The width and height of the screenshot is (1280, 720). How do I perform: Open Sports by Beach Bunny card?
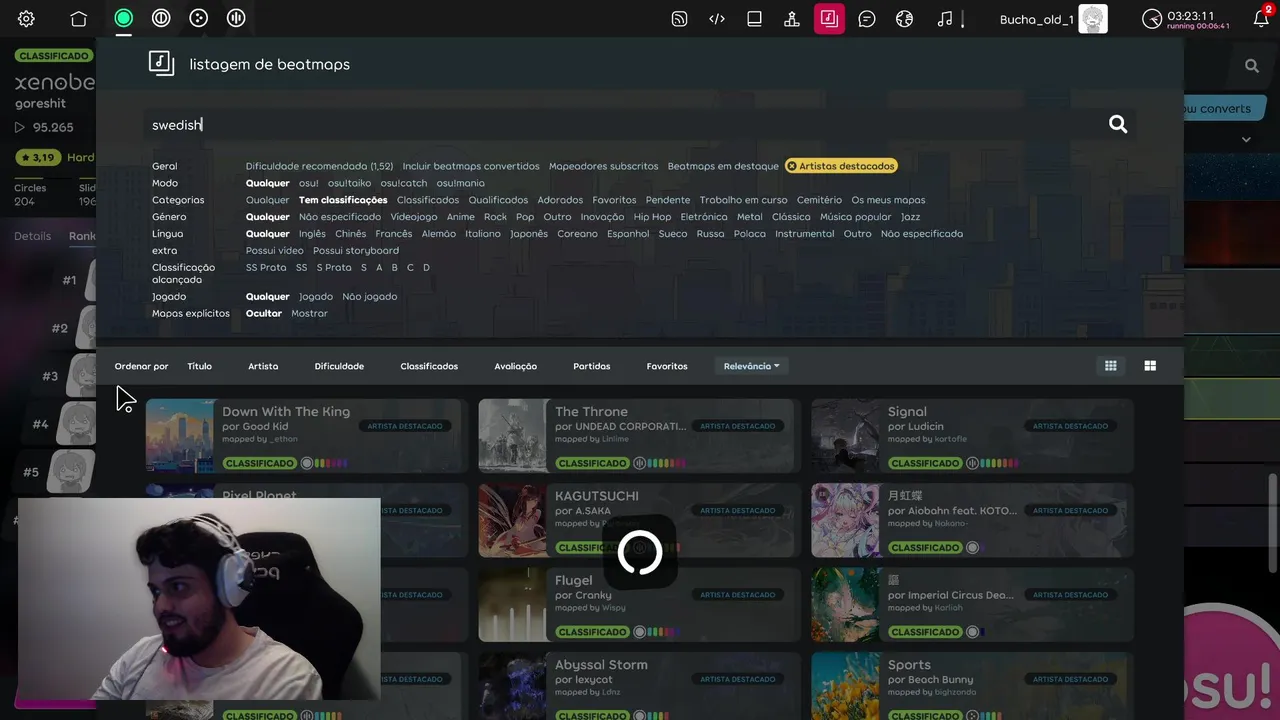[x=972, y=686]
